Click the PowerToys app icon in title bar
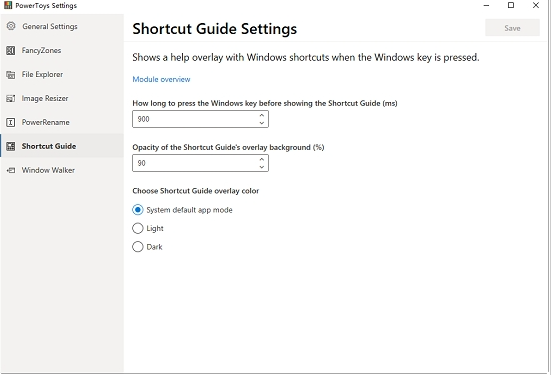552x375 pixels. pos(8,5)
